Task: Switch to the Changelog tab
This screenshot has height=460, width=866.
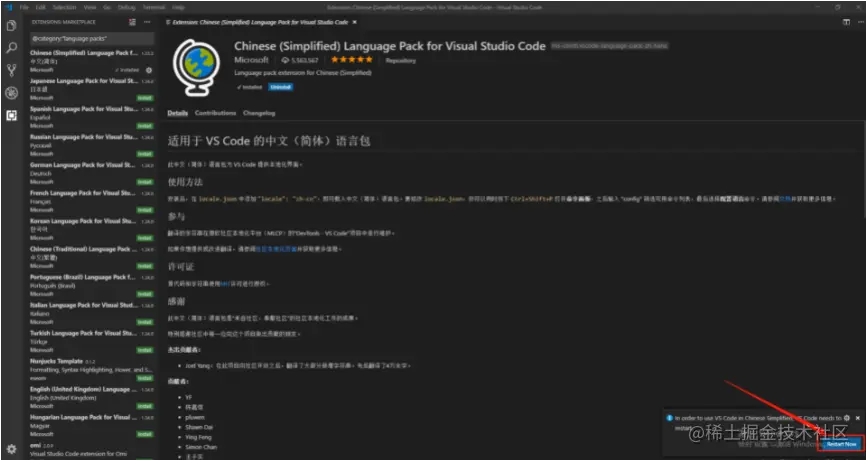Action: (259, 113)
